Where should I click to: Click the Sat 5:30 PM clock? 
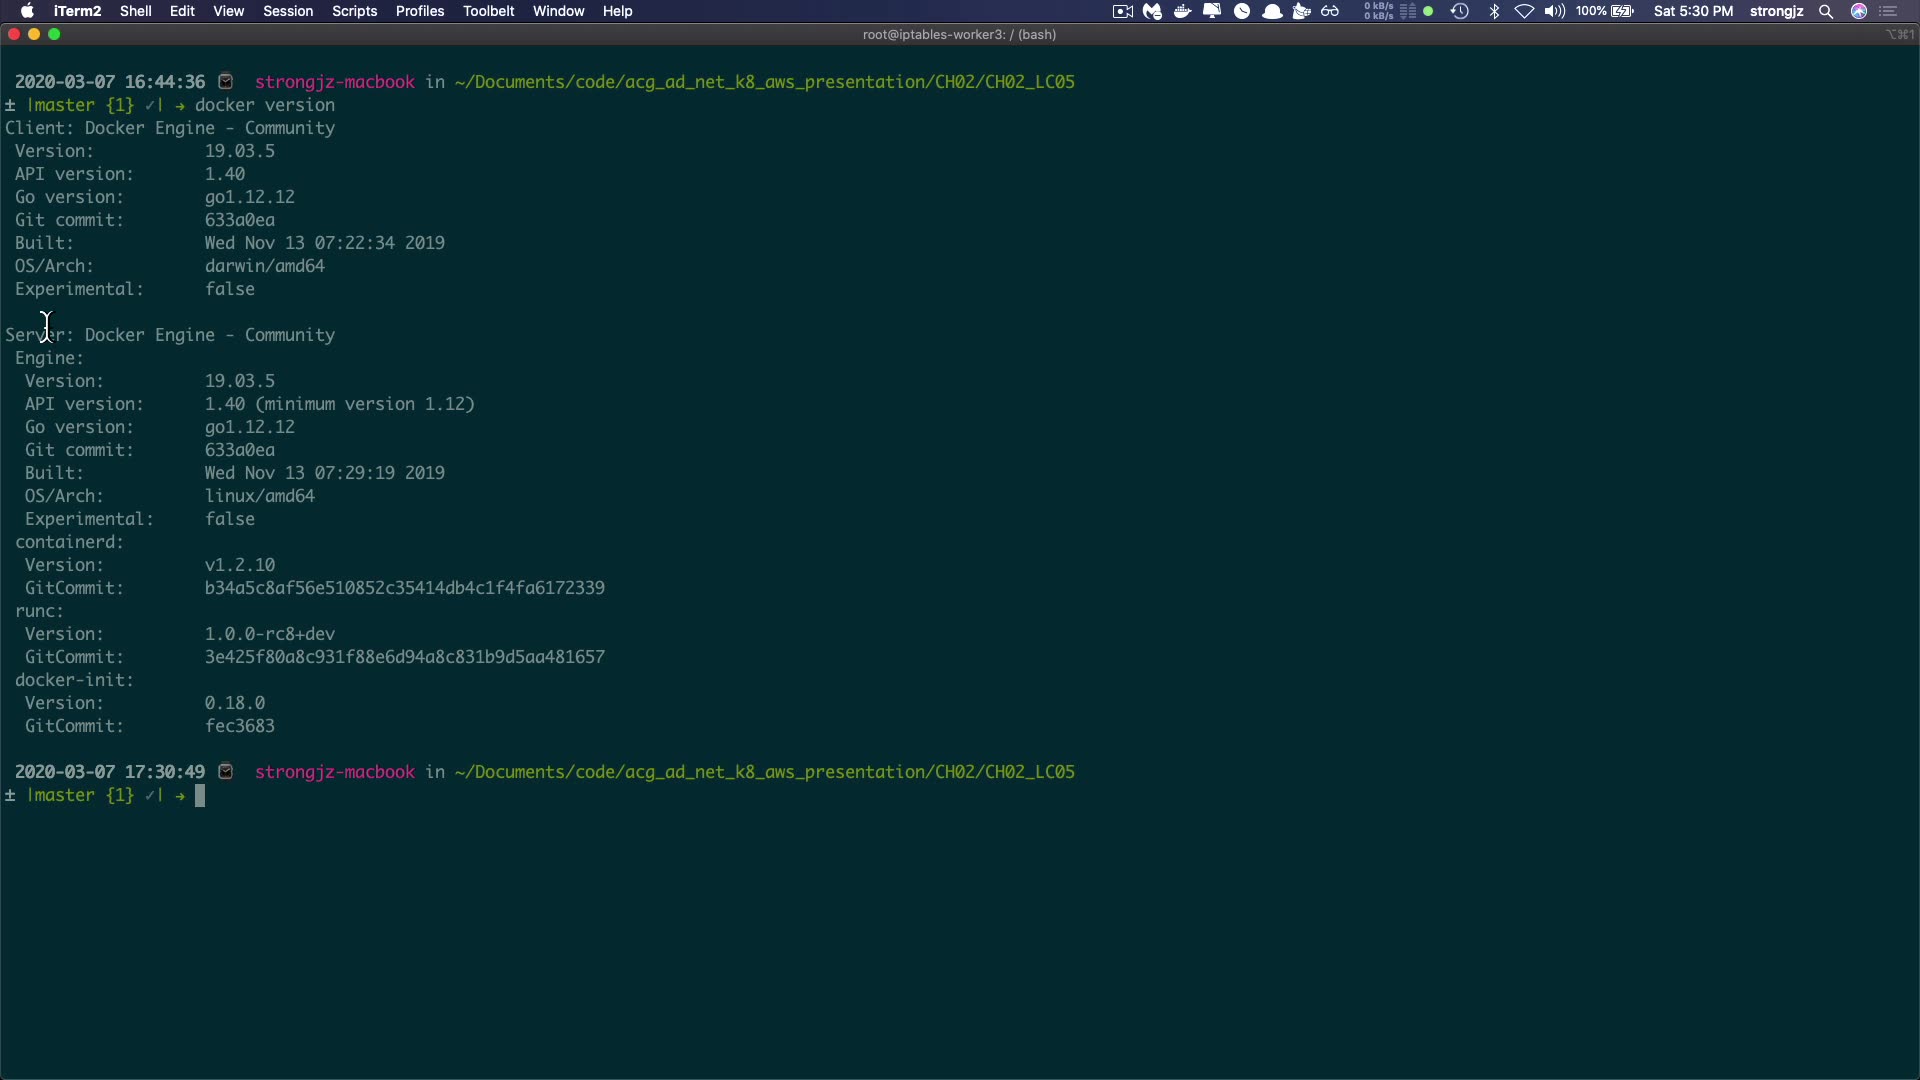click(1693, 11)
